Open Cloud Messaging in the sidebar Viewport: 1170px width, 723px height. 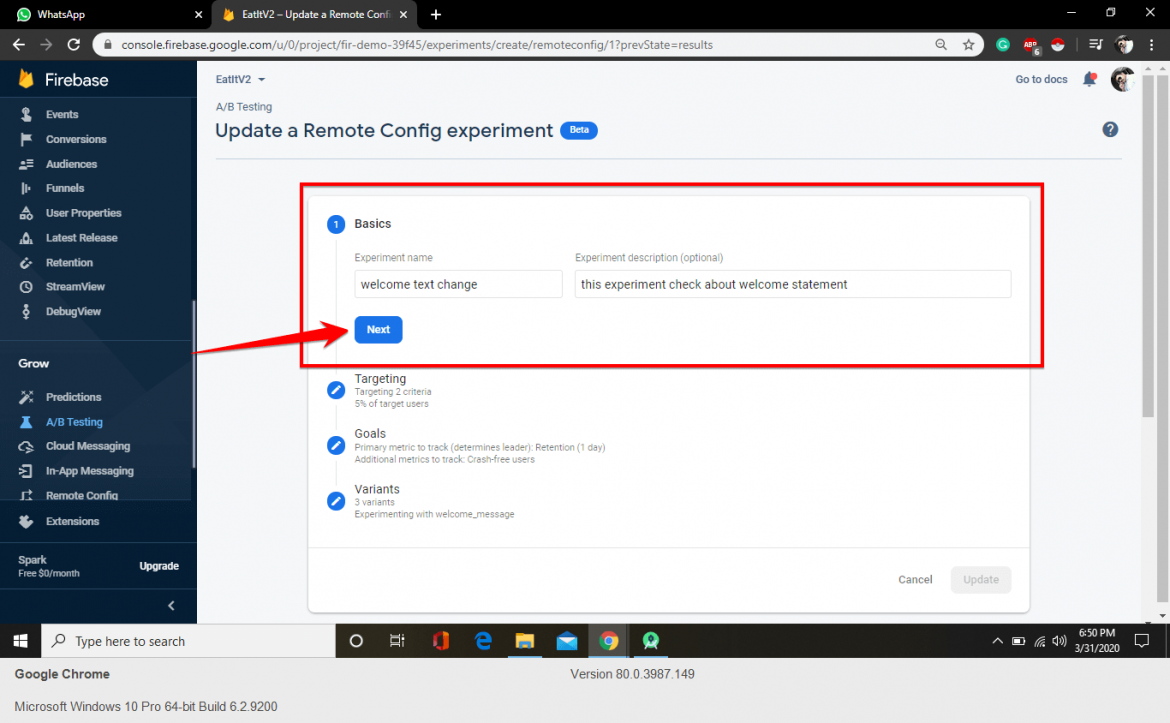(88, 446)
